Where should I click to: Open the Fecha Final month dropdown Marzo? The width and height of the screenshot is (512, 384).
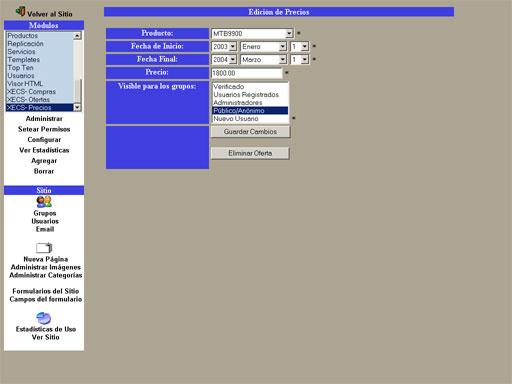[263, 60]
